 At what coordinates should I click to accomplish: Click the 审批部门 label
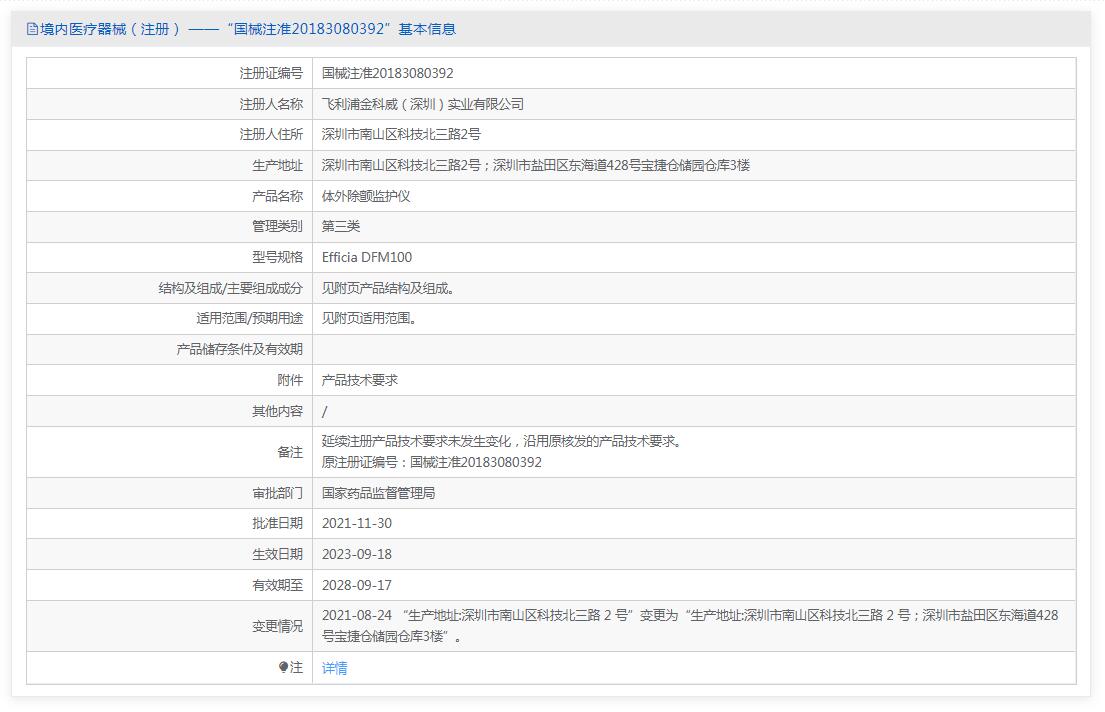277,493
